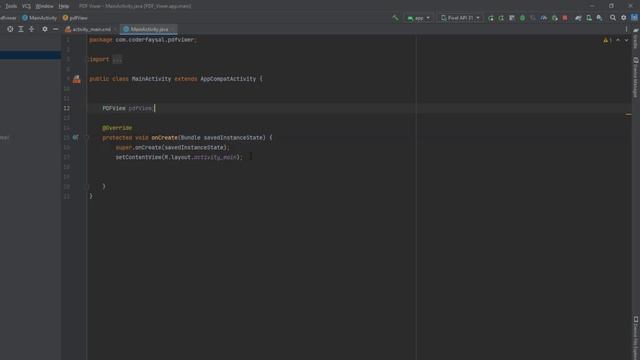Click the warning stripe in scrollbar

[628, 115]
